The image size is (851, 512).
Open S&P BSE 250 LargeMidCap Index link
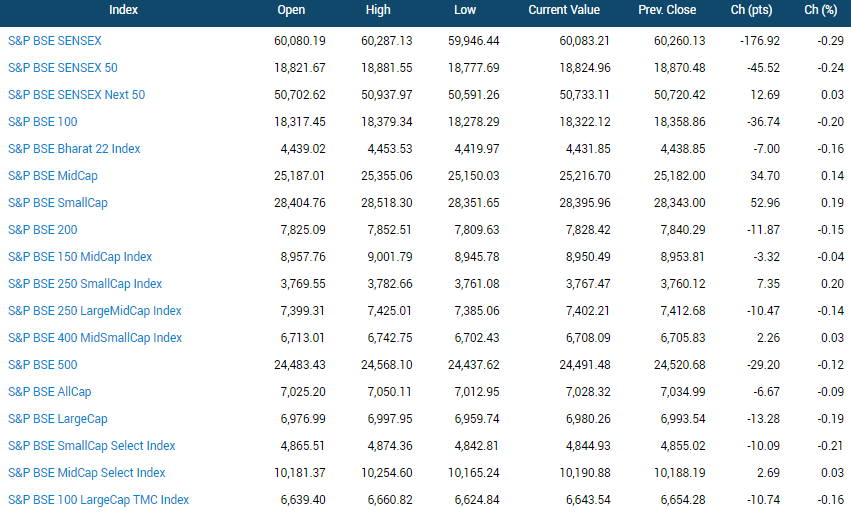95,311
